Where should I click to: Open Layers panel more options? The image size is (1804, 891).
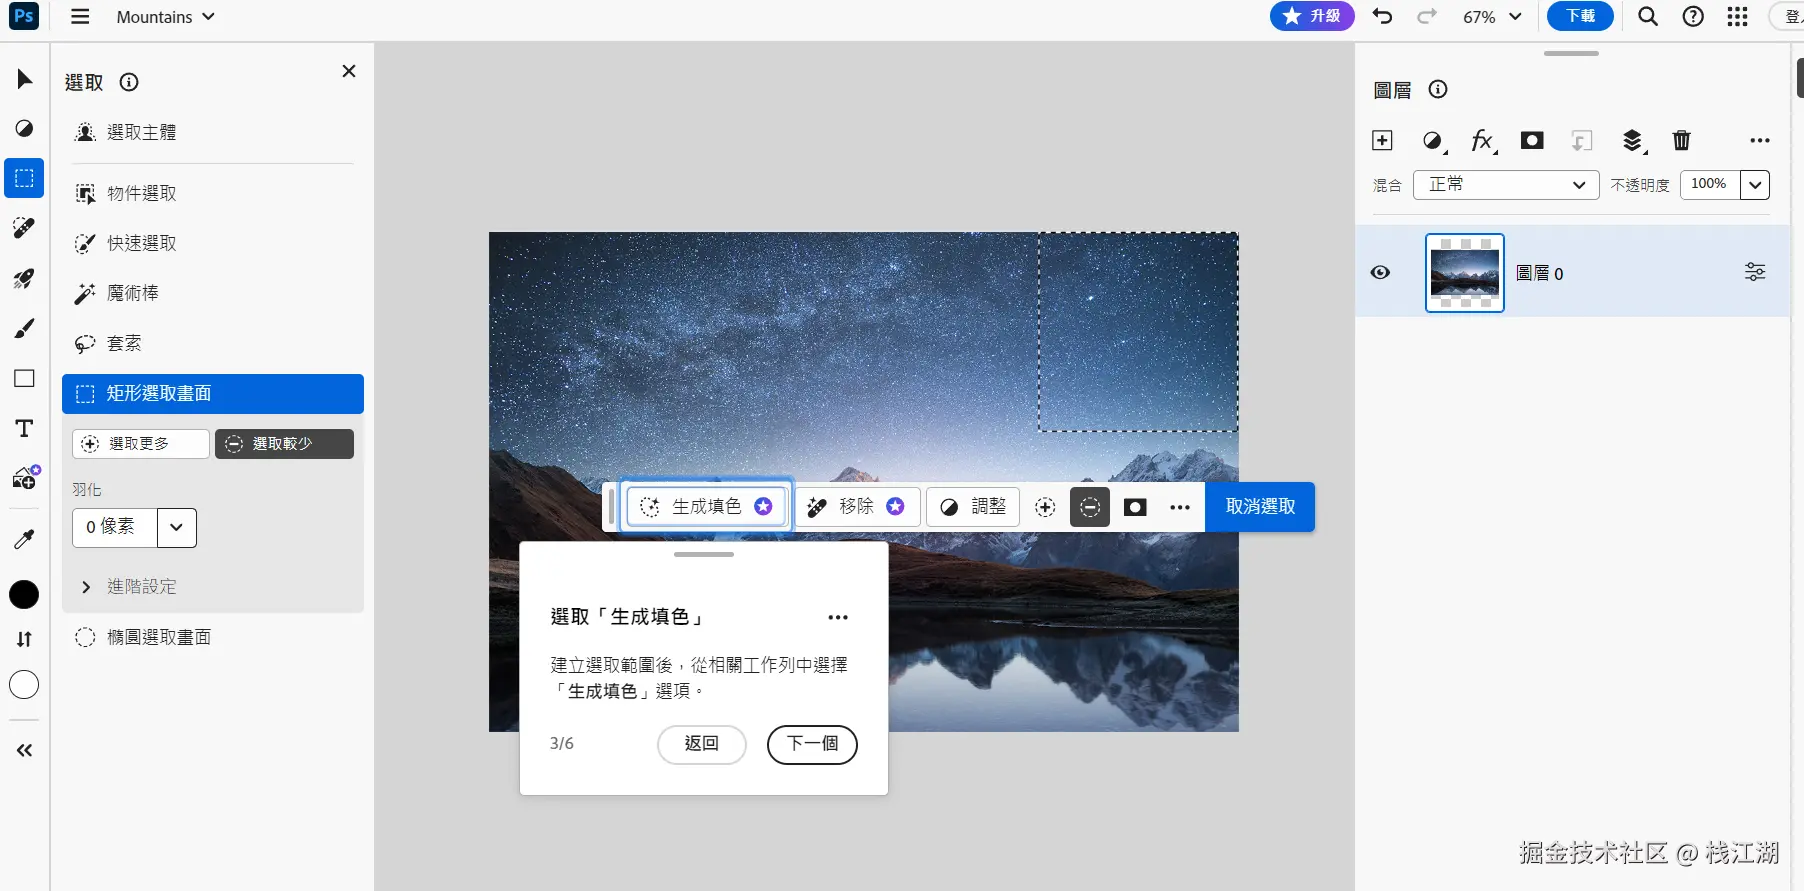(1760, 140)
